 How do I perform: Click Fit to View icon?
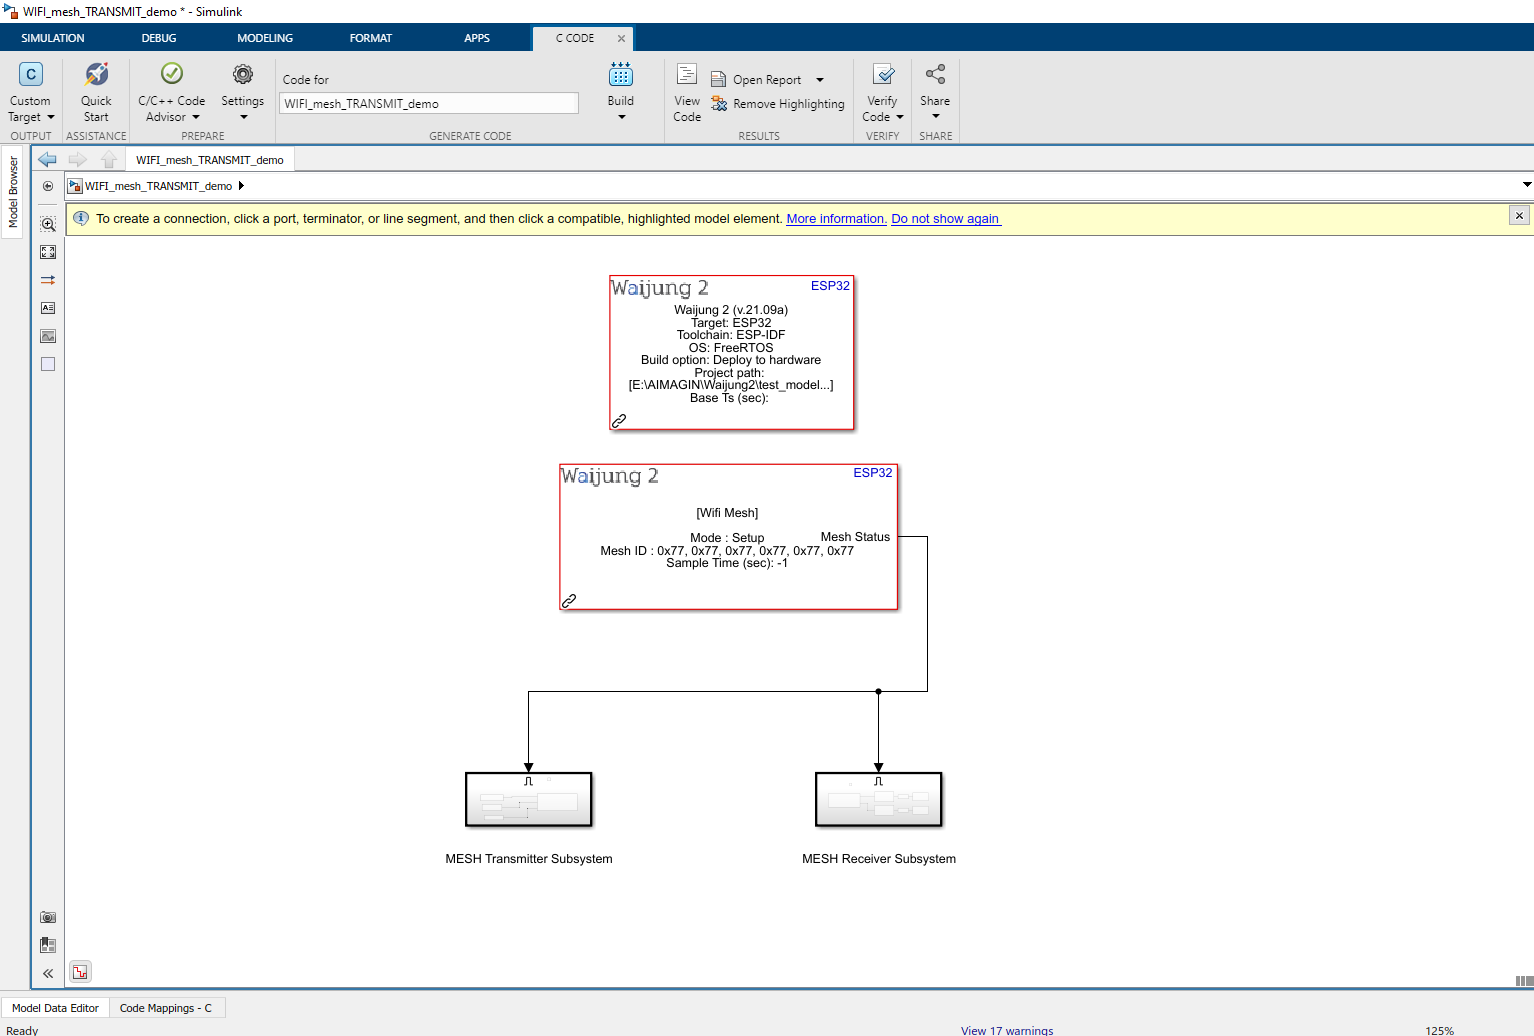coord(48,252)
